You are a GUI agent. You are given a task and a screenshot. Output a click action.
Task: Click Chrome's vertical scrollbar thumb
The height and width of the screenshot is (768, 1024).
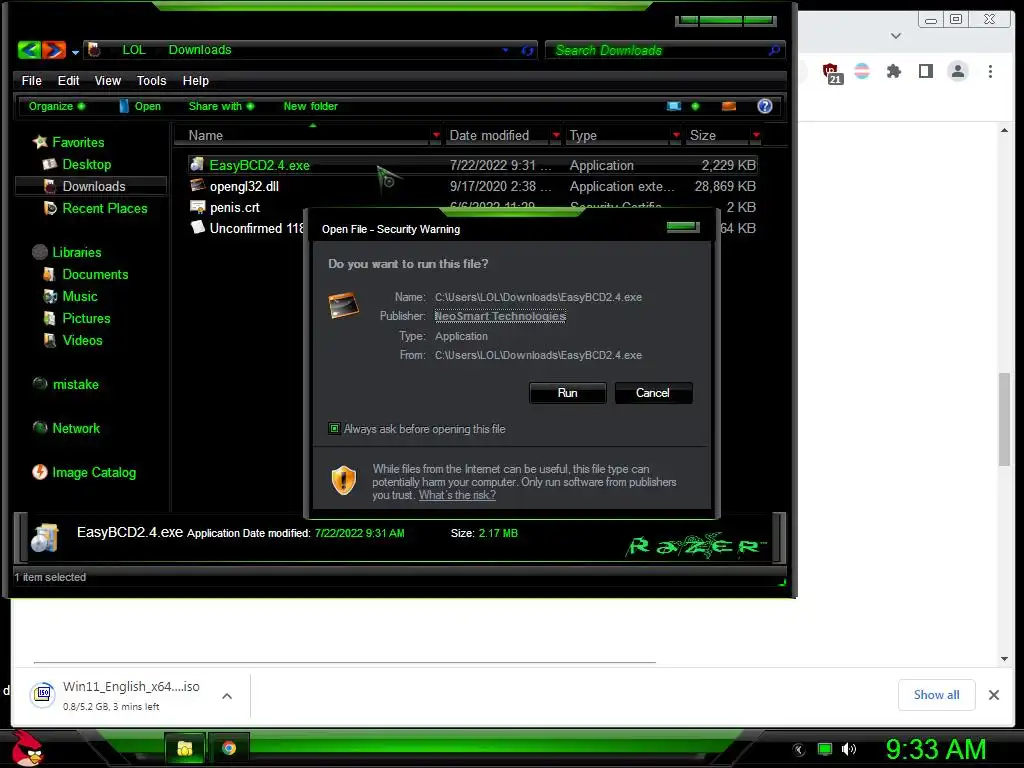(1004, 419)
